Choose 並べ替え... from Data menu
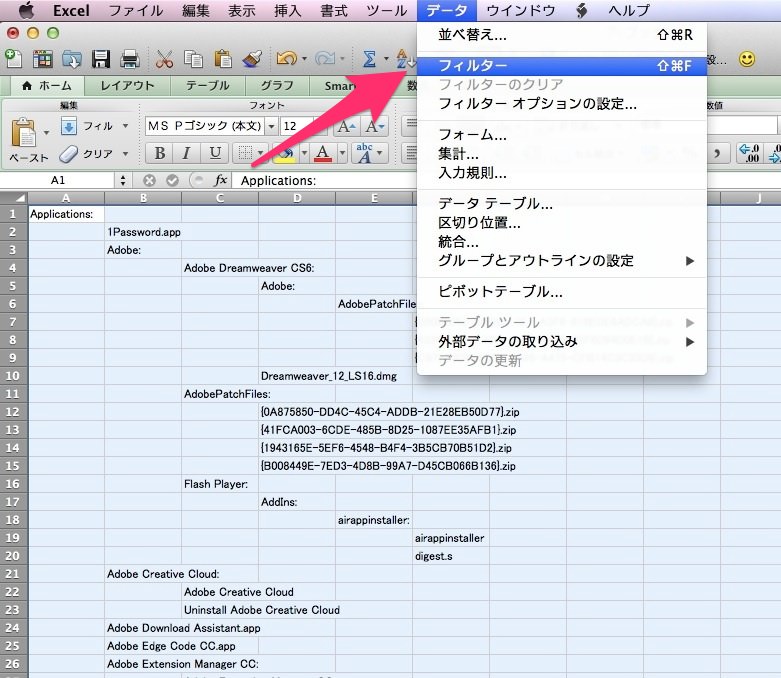Image resolution: width=781 pixels, height=678 pixels. [561, 35]
